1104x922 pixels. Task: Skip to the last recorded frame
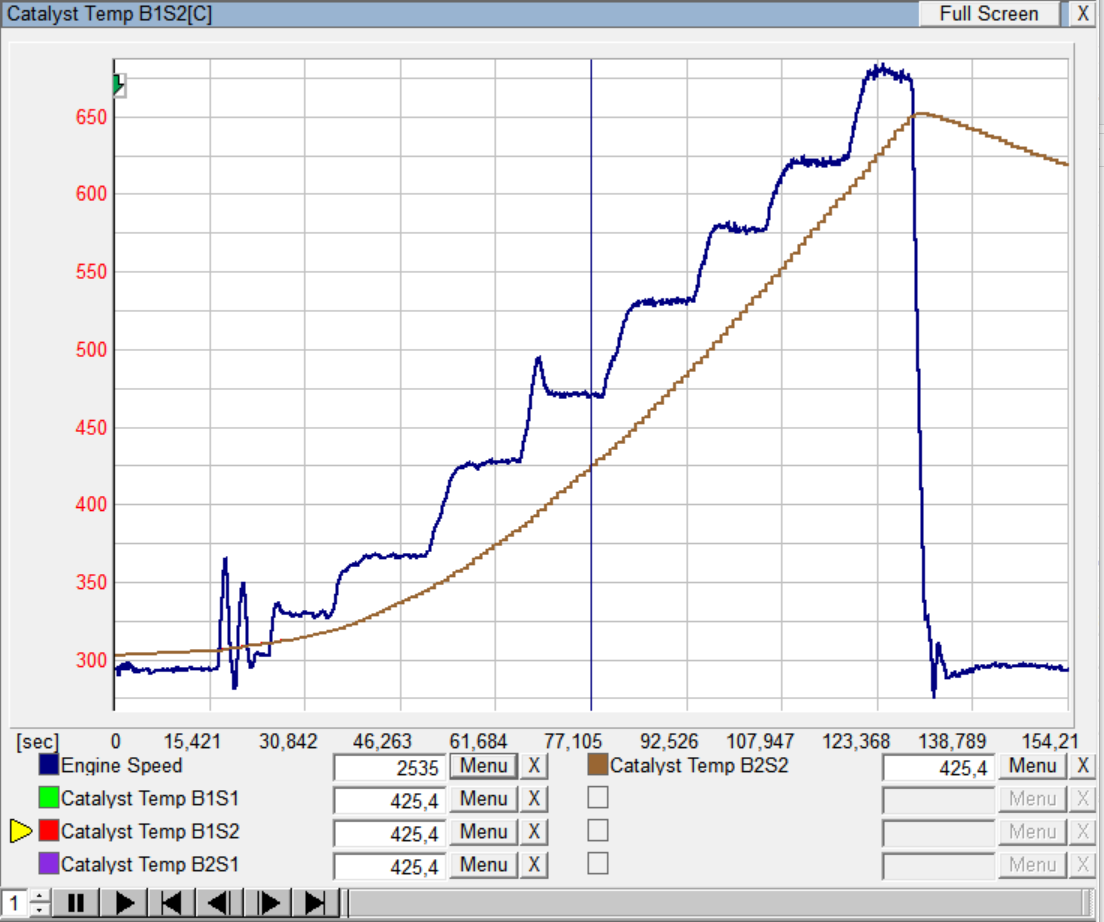click(316, 904)
